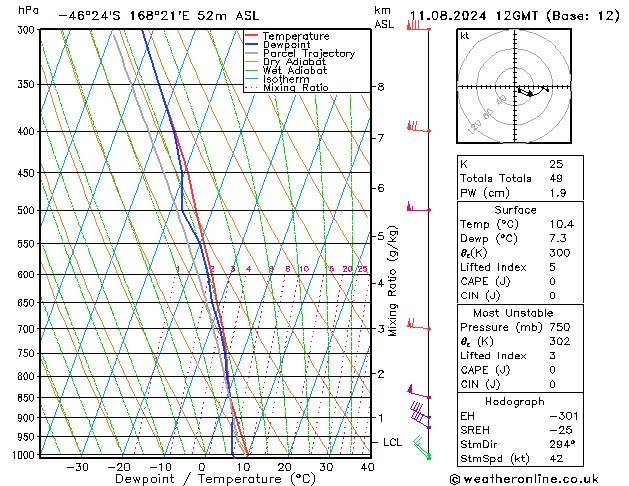Click the LCL level label
629x486 pixels.
(392, 442)
